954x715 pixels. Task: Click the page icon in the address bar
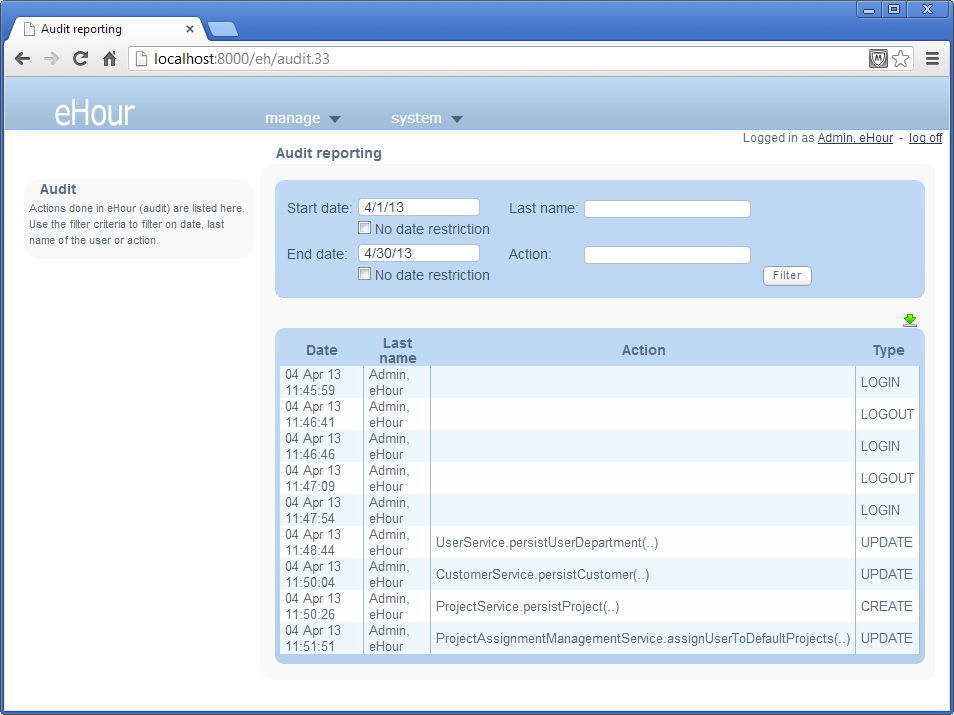click(x=141, y=58)
